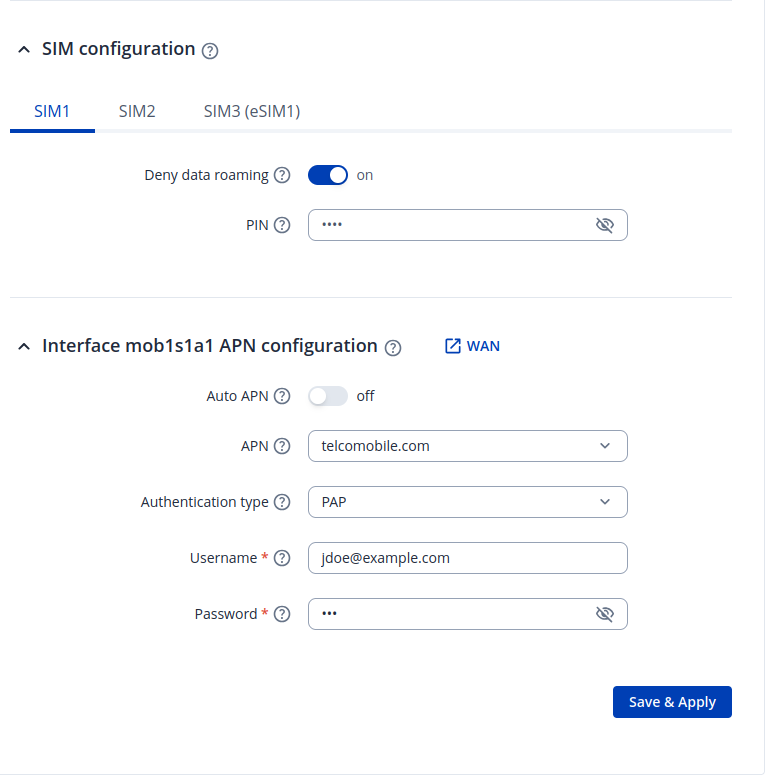Viewport: 767px width, 776px height.
Task: Open the WAN link
Action: (x=472, y=346)
